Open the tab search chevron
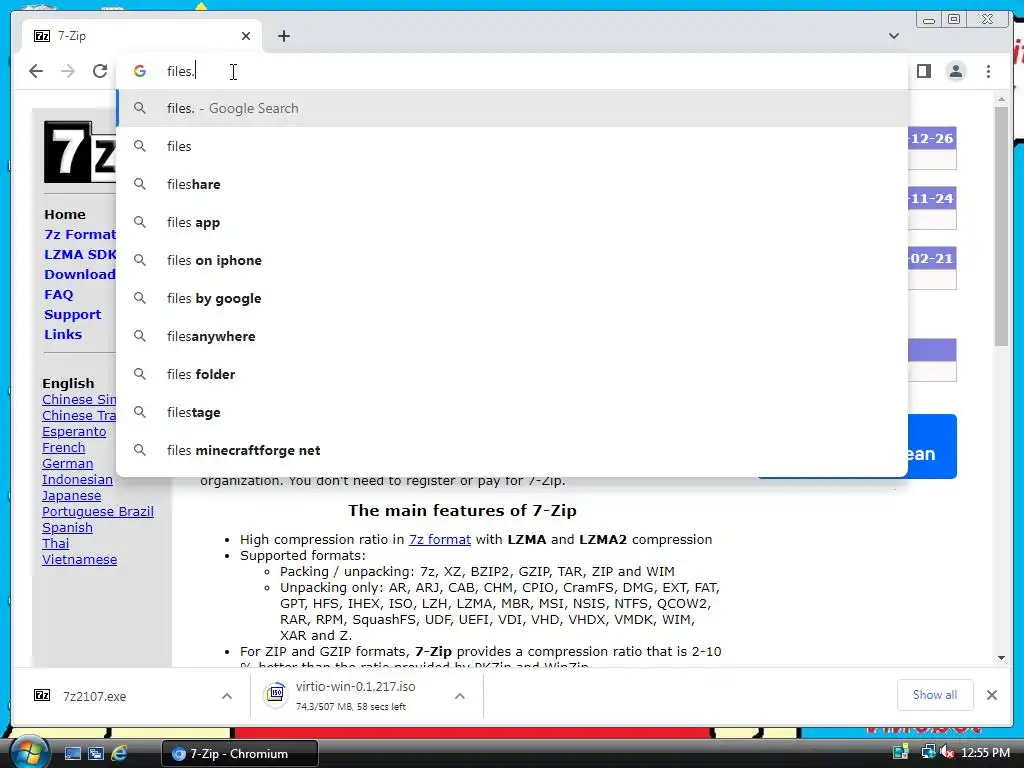Image resolution: width=1024 pixels, height=768 pixels. (894, 36)
